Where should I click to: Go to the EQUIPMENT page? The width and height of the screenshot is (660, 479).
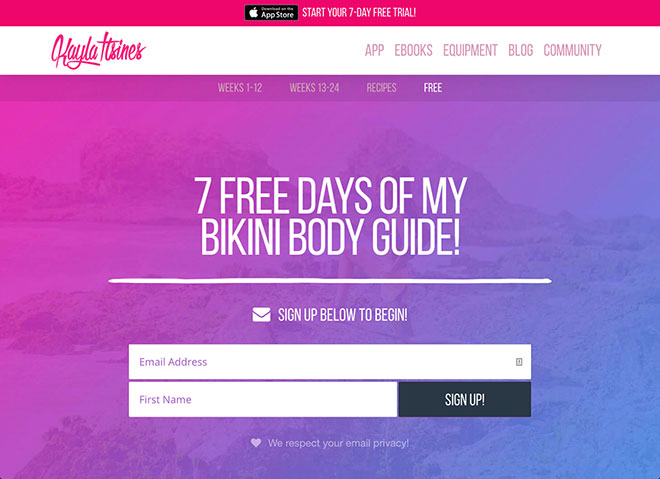(470, 51)
